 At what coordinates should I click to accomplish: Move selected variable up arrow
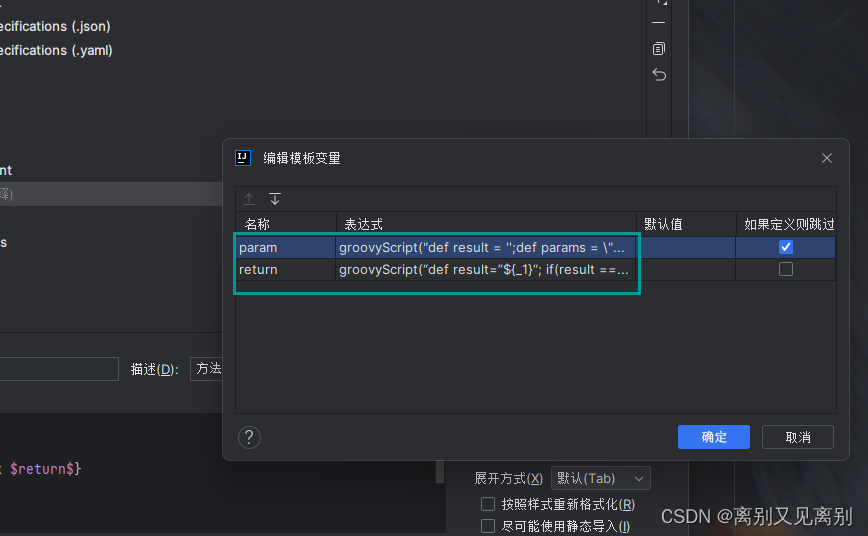[249, 199]
